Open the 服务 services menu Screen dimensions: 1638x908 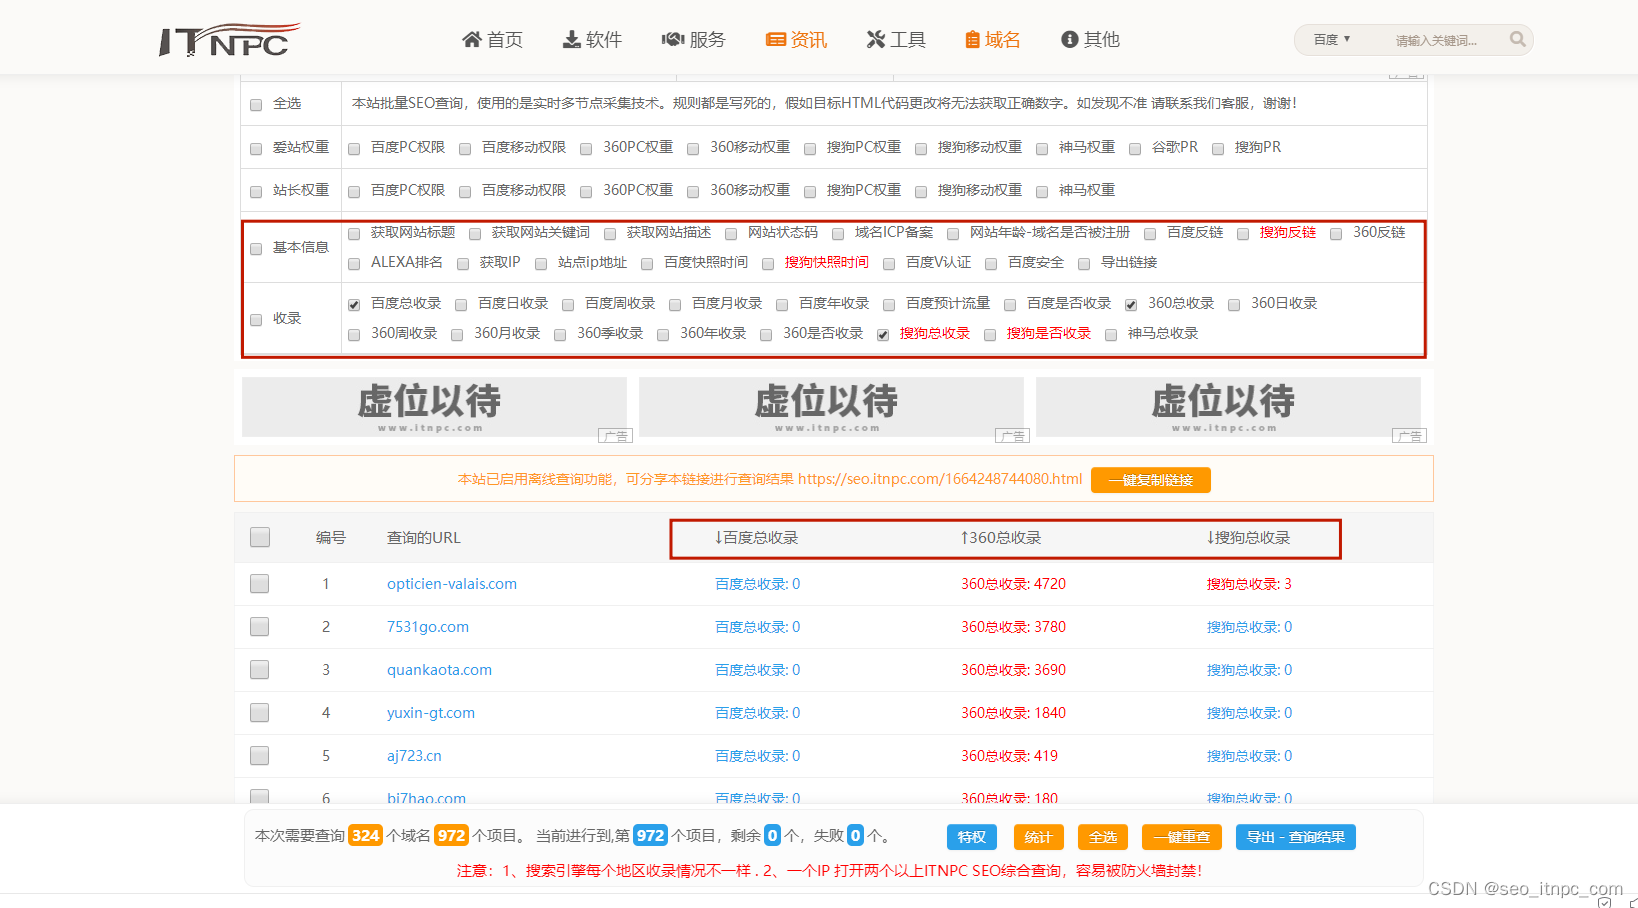coord(693,39)
